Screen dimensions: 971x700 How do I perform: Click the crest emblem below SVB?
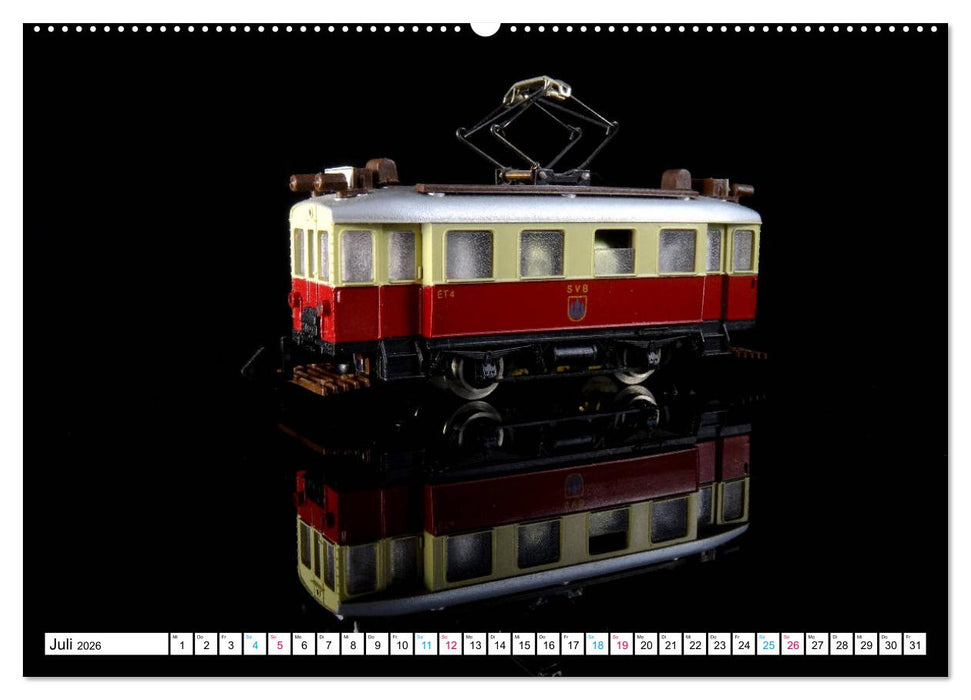click(577, 309)
